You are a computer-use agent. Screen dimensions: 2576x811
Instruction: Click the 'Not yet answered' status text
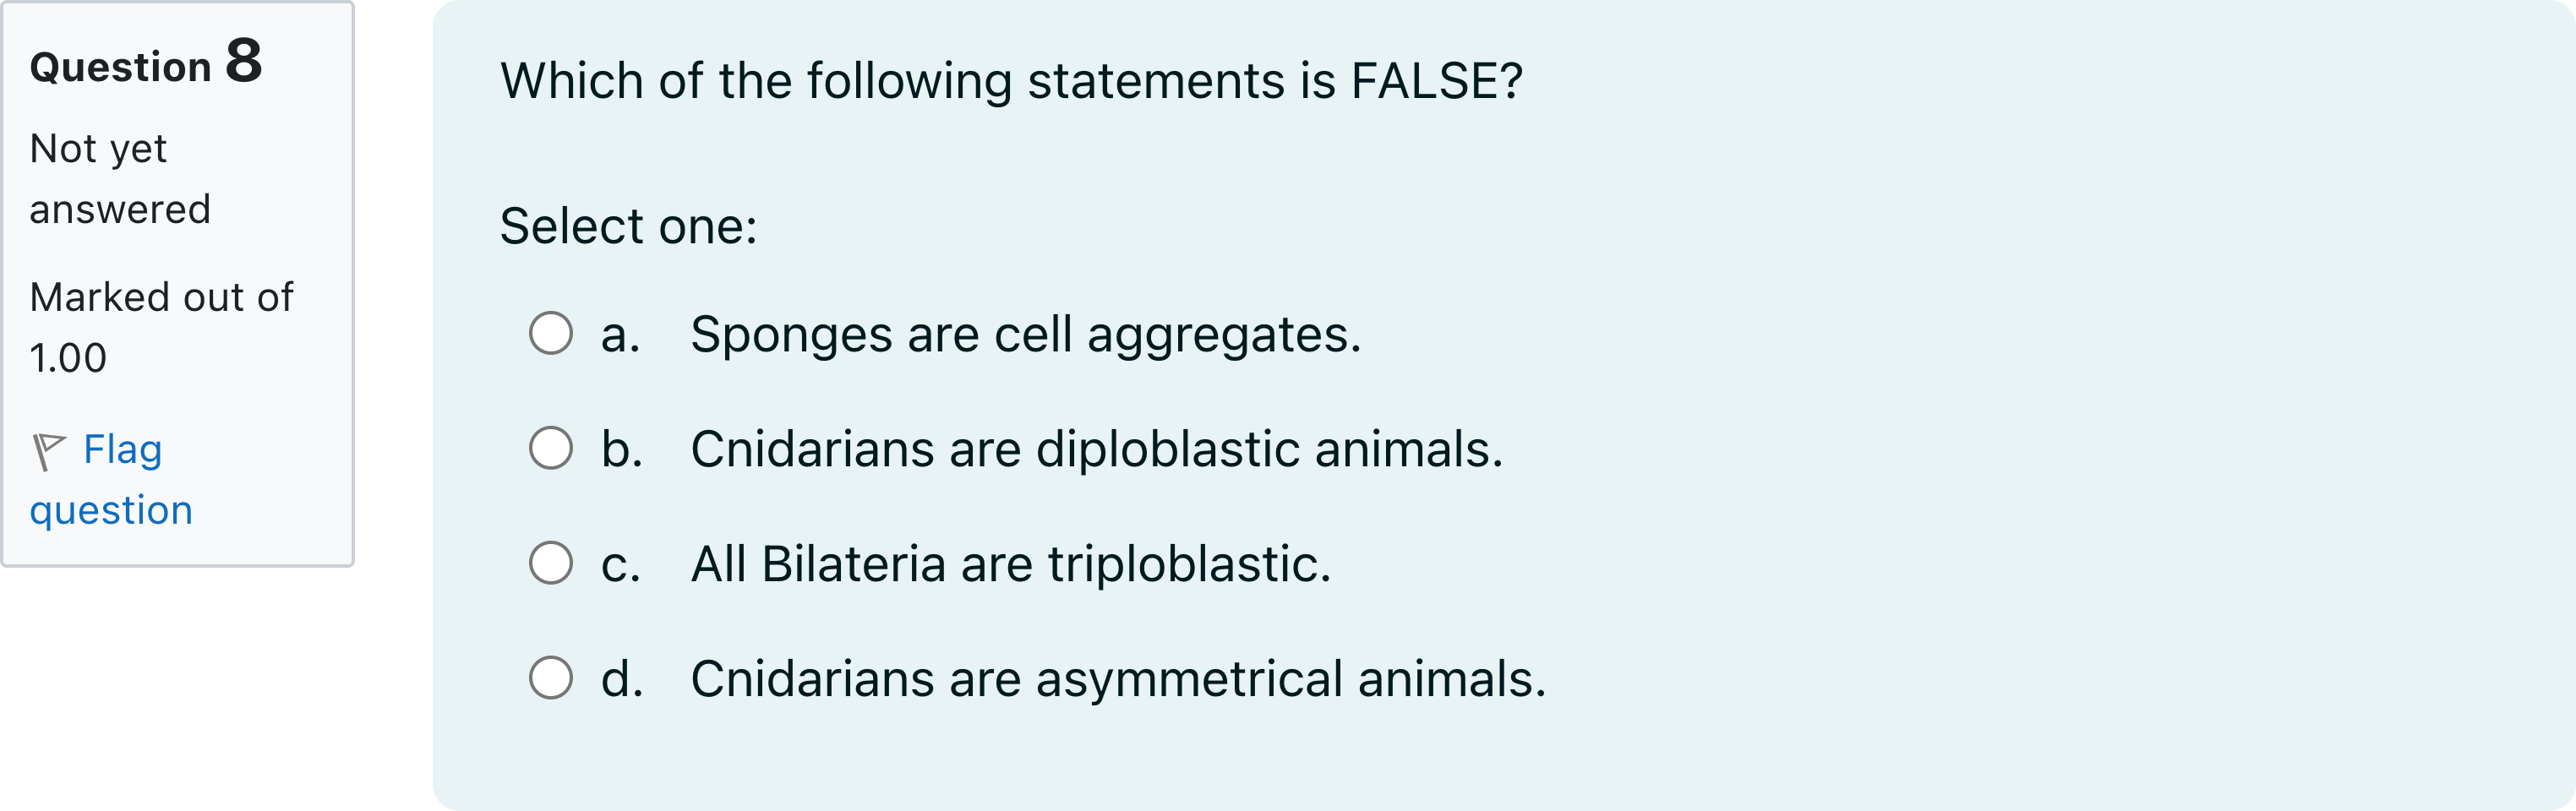(120, 177)
